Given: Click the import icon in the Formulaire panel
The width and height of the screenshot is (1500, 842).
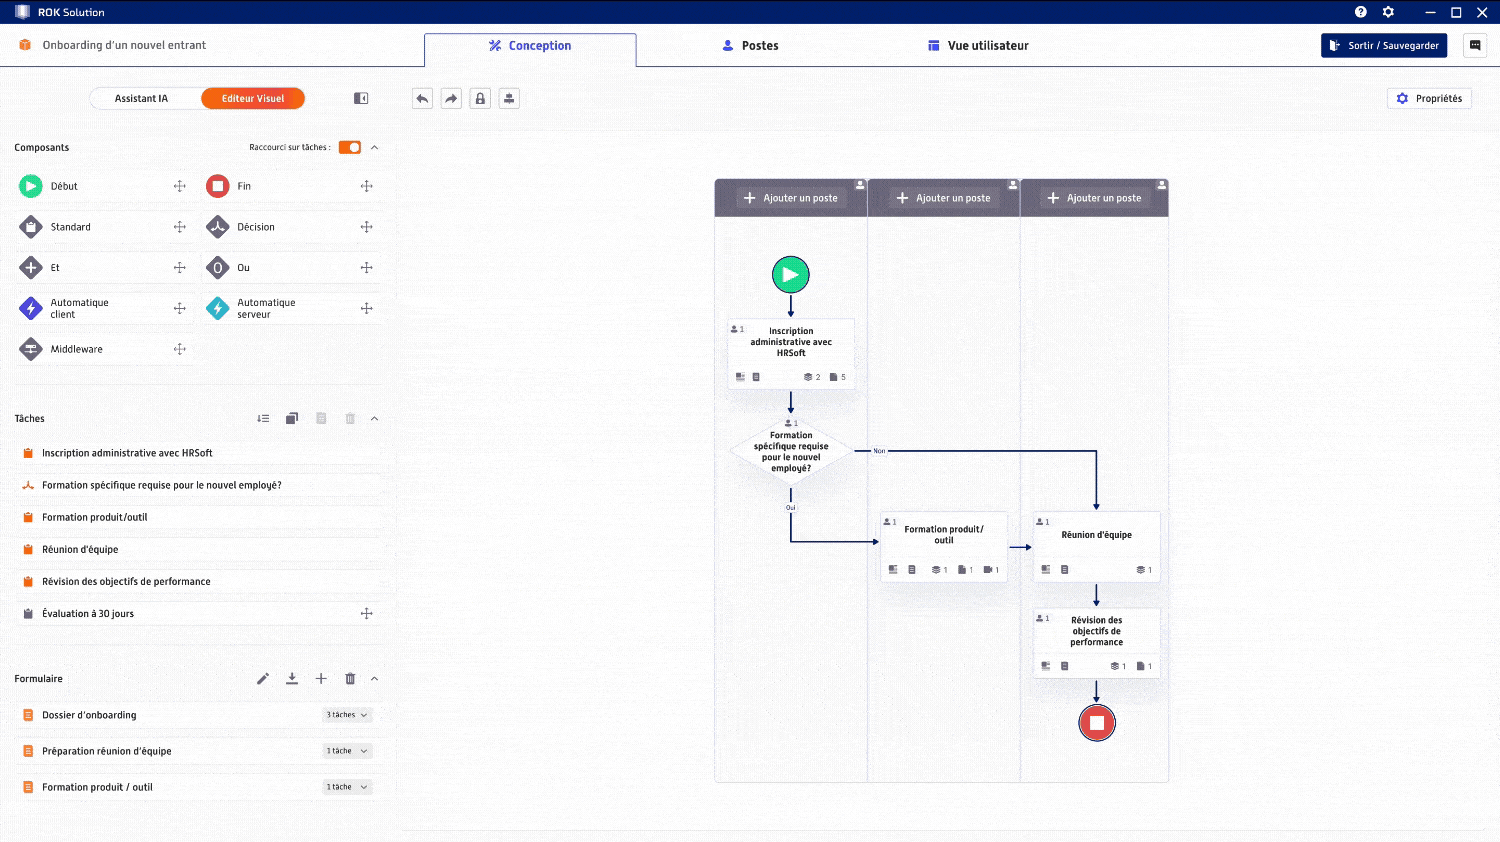Looking at the screenshot, I should (292, 678).
